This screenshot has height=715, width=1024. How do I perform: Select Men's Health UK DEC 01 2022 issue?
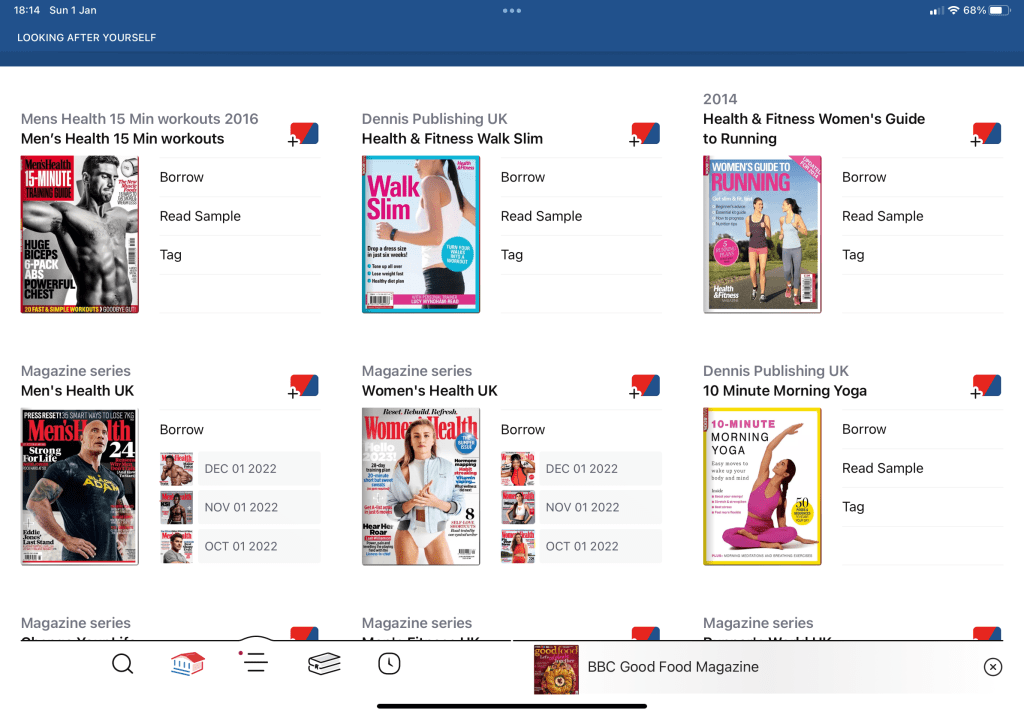point(240,468)
